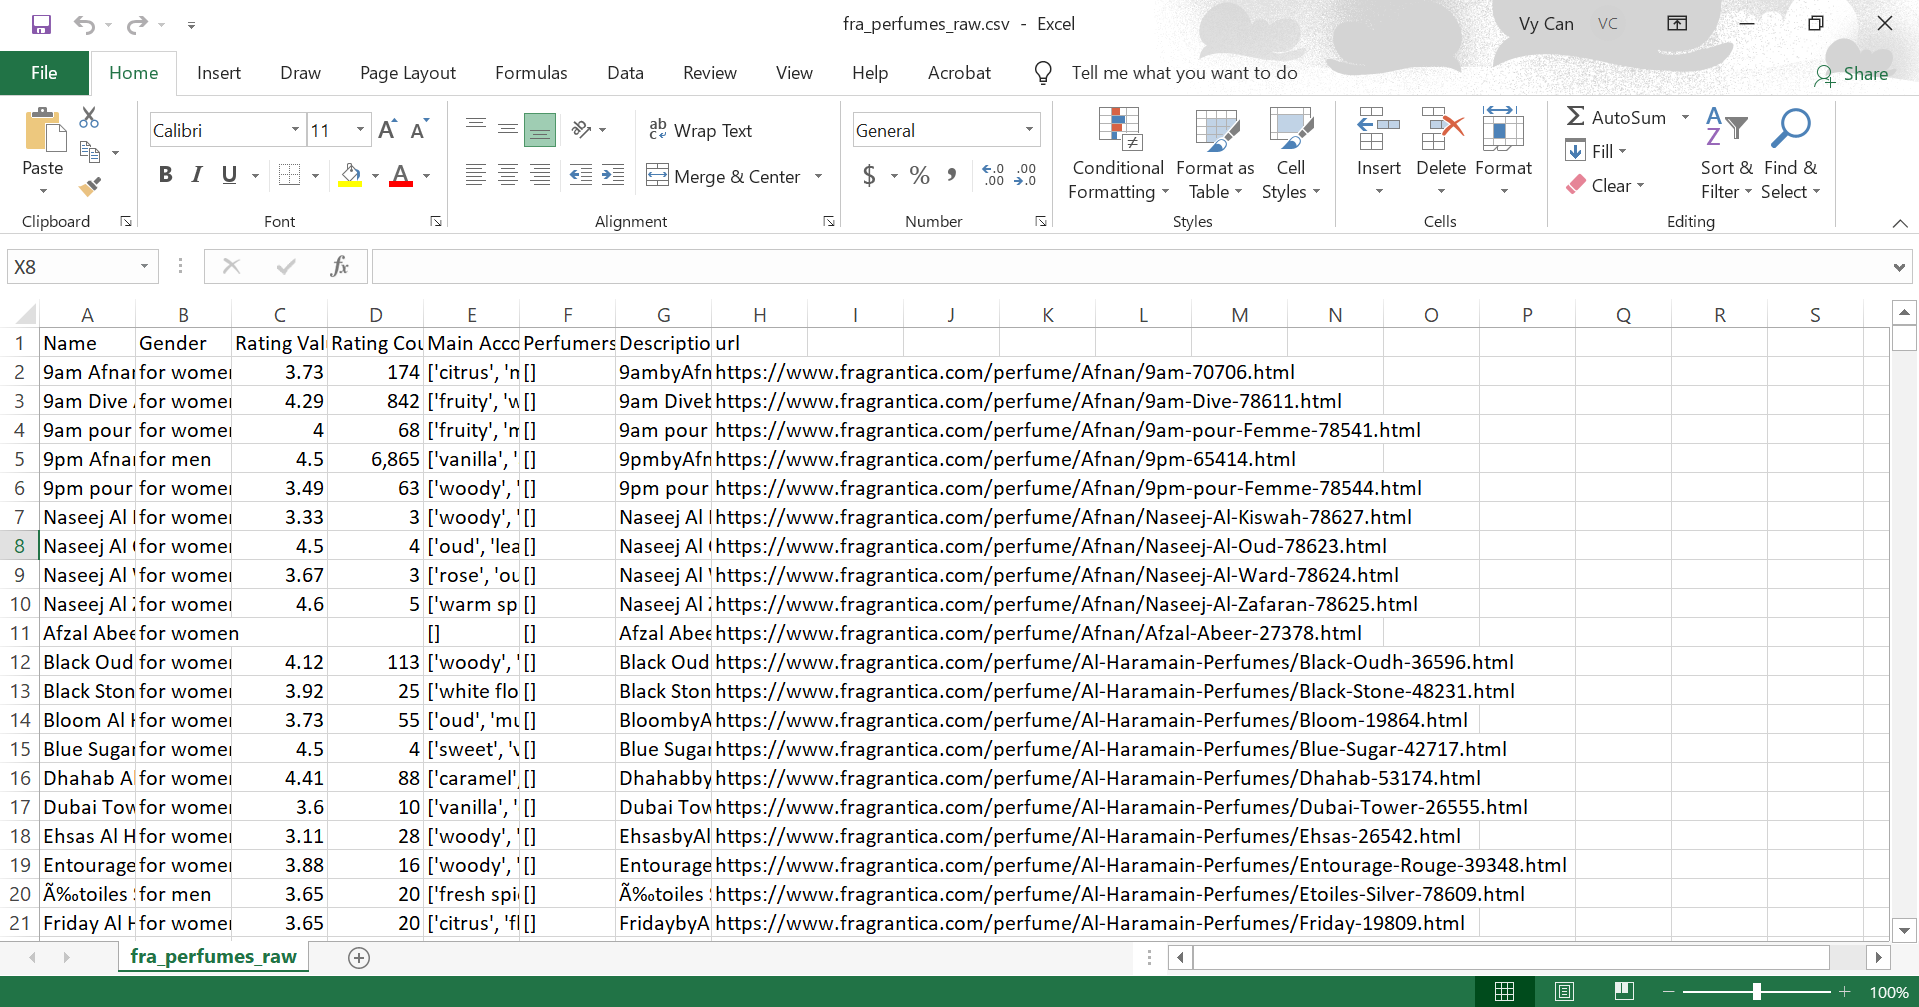Open the Page Layout tab
This screenshot has width=1919, height=1007.
(x=407, y=73)
